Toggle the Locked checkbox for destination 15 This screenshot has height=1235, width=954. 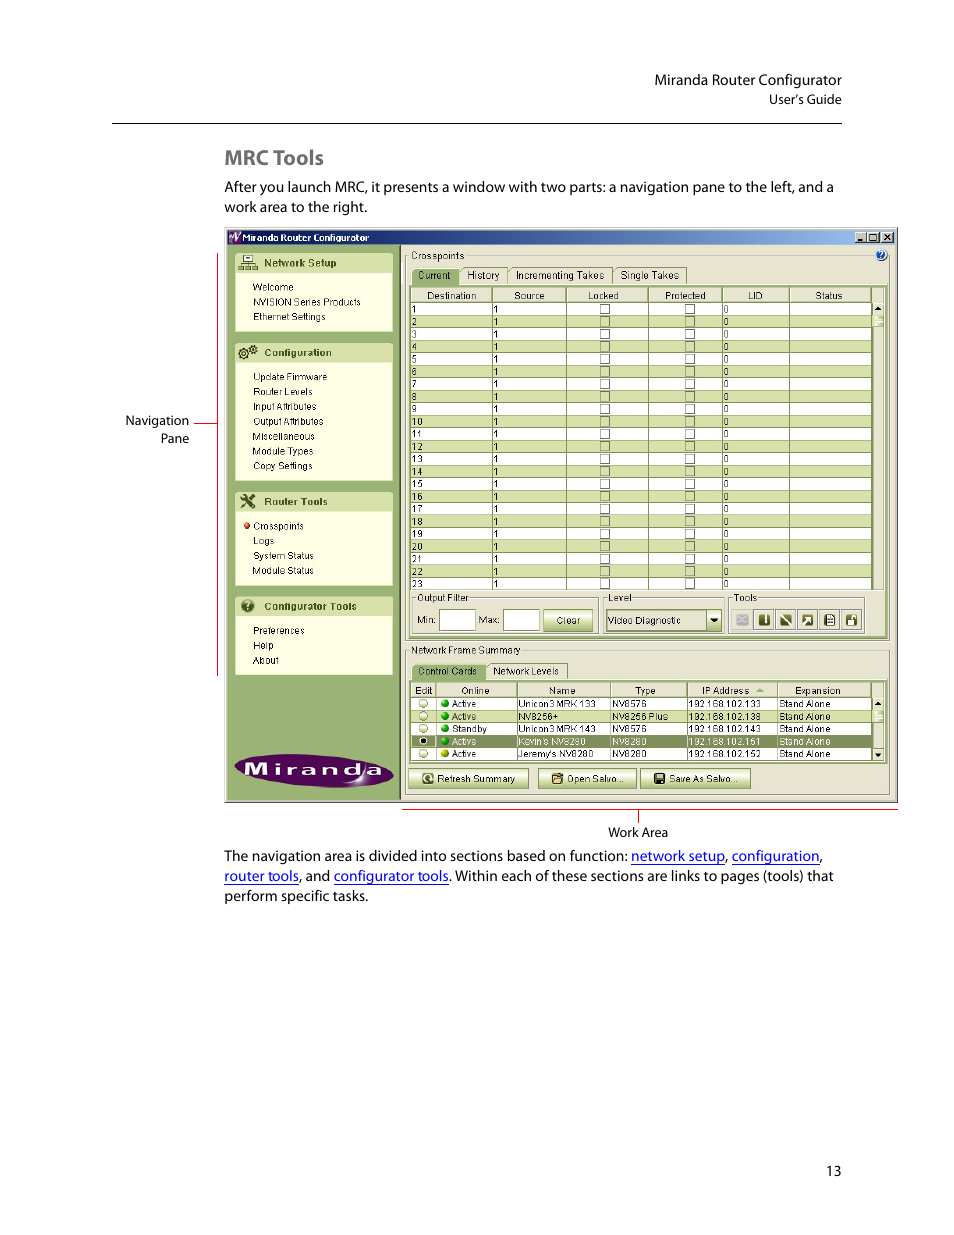(x=605, y=484)
